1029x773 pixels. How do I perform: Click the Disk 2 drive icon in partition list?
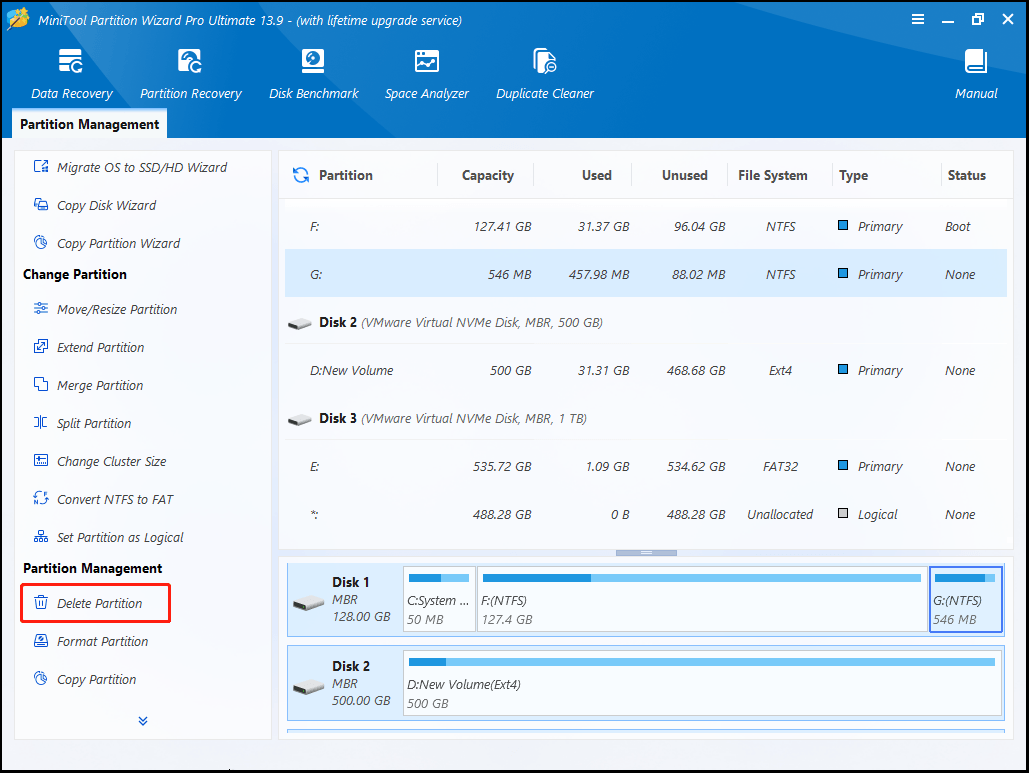[x=300, y=324]
